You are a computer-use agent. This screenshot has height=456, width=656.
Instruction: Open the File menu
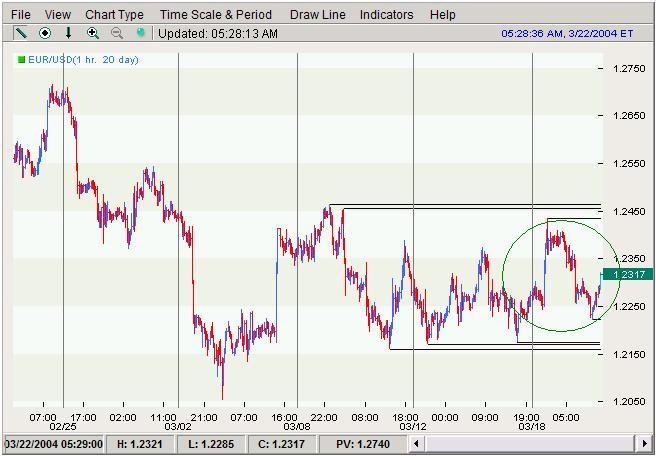click(x=21, y=15)
